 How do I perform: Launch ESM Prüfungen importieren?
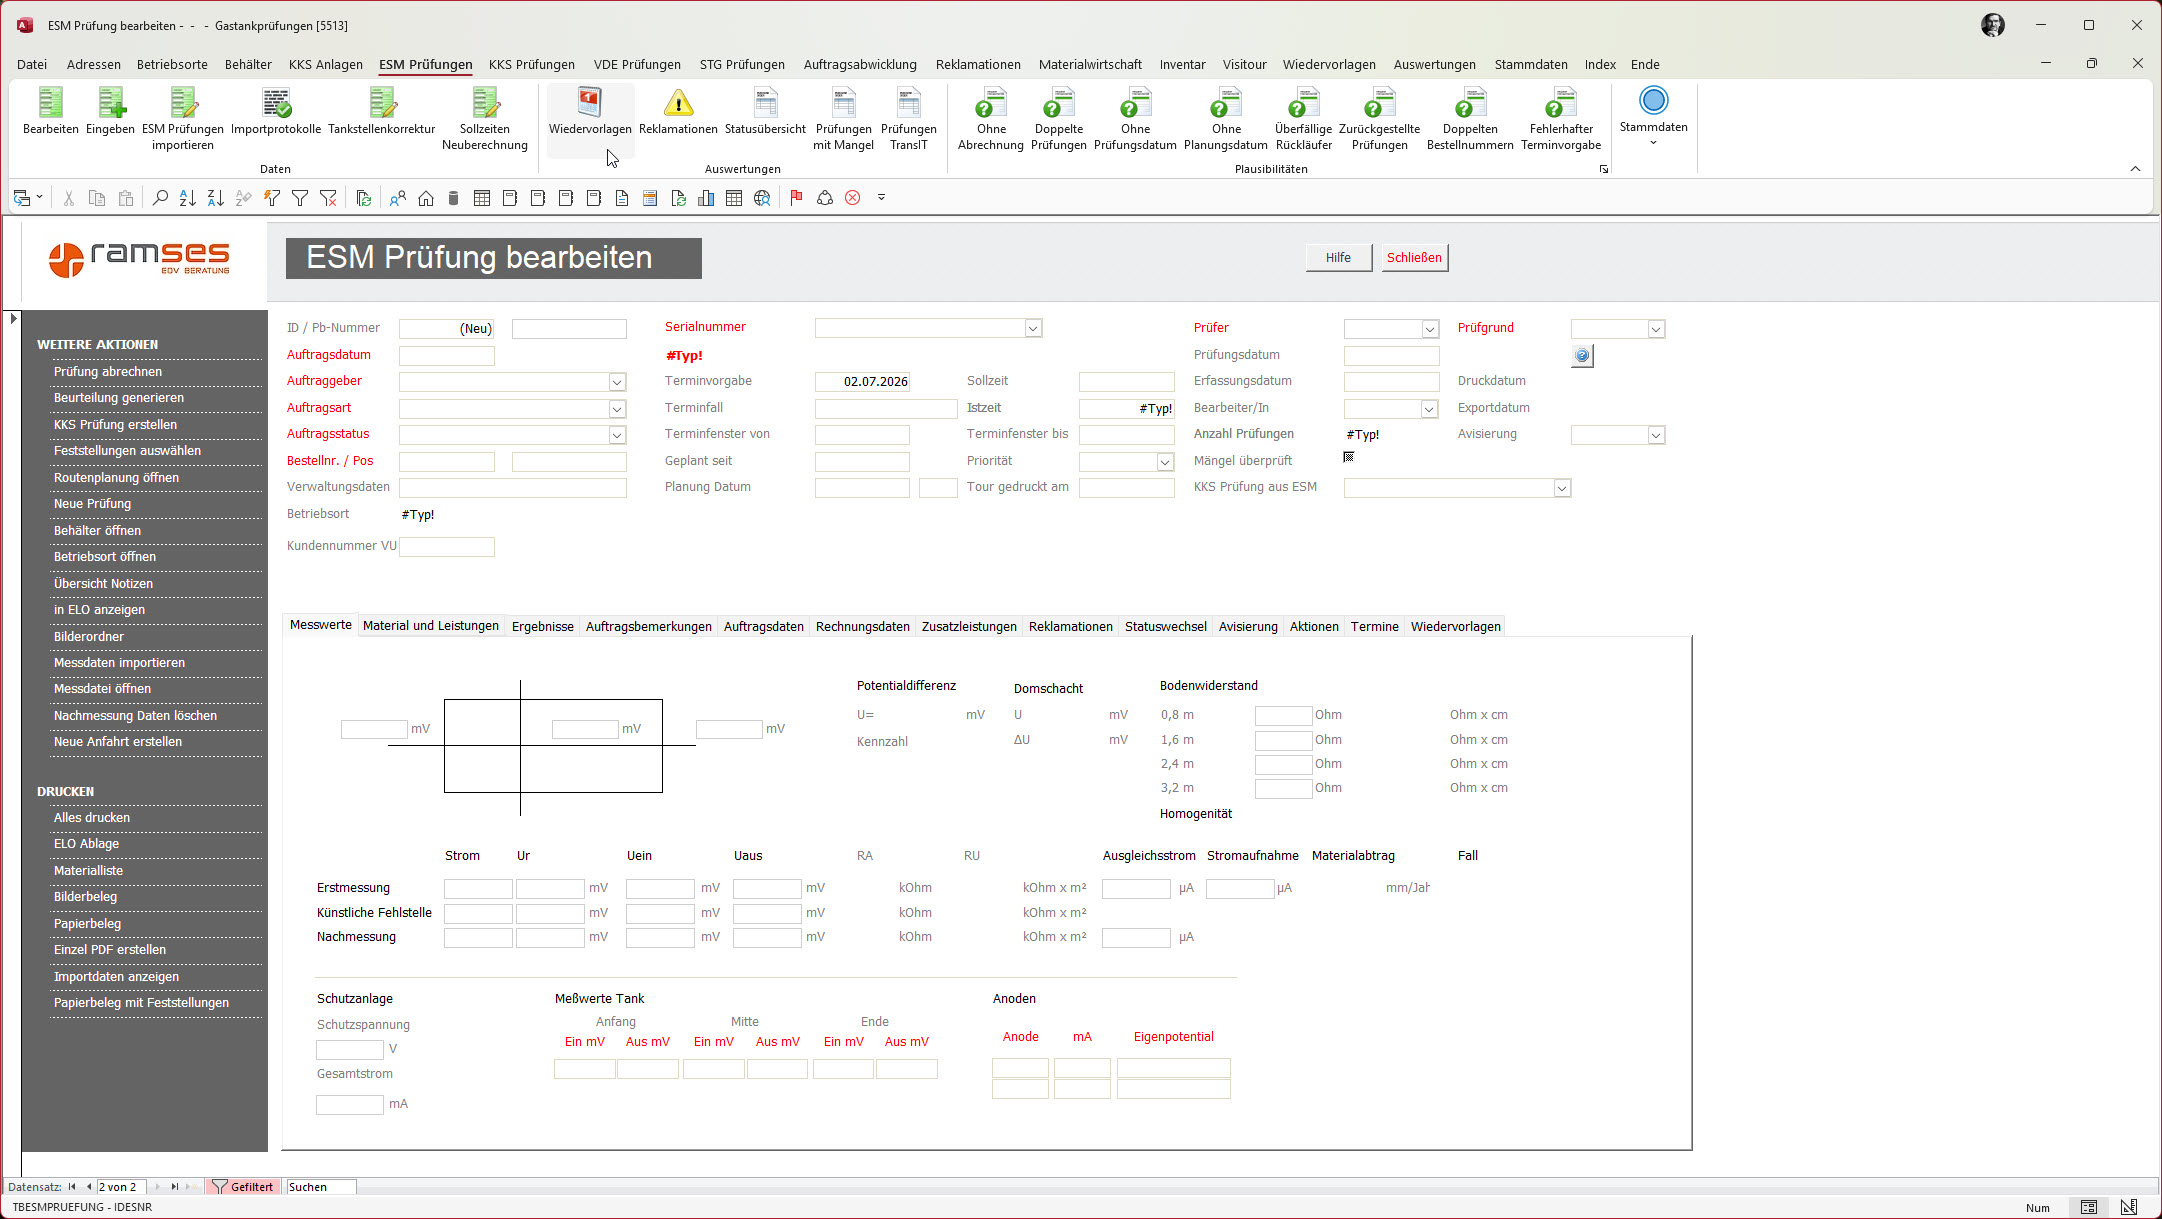coord(183,119)
